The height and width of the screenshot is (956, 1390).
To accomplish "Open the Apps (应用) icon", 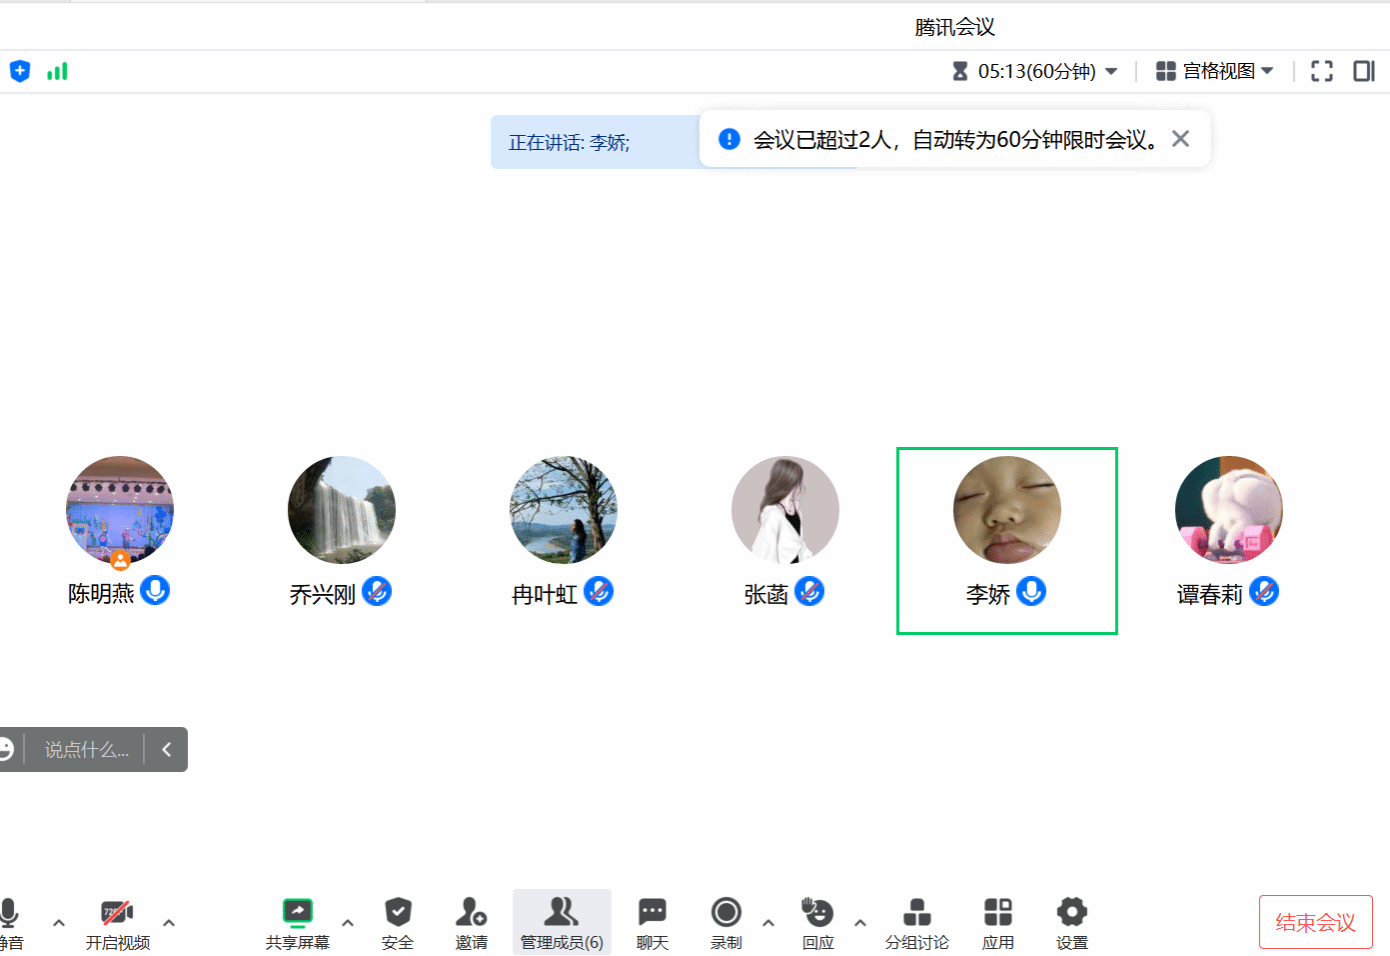I will [997, 913].
